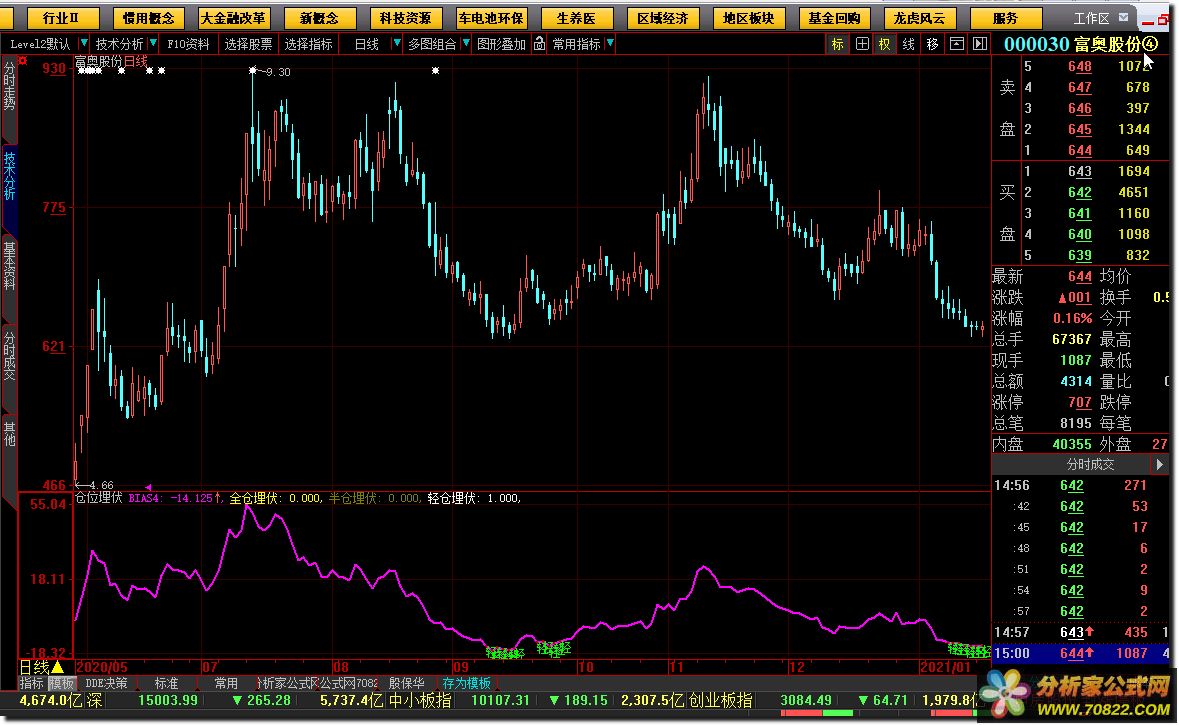Click the stock title 000030 富奥股份
The image size is (1179, 725).
[1080, 44]
